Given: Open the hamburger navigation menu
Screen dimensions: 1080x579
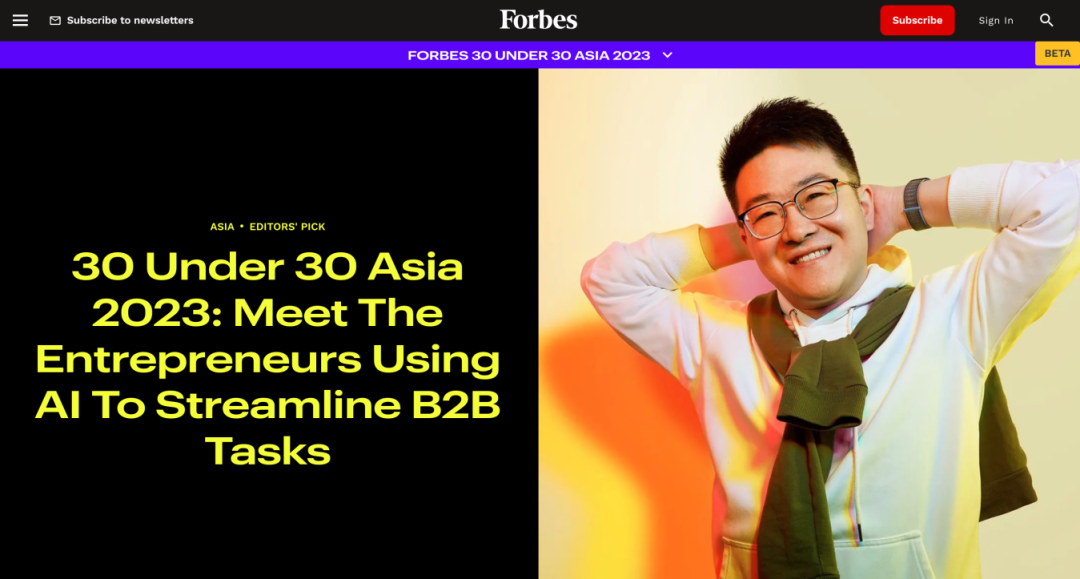Looking at the screenshot, I should point(20,20).
